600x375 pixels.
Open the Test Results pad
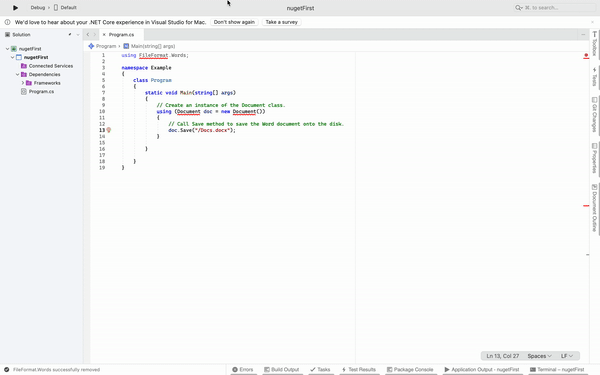tap(359, 370)
